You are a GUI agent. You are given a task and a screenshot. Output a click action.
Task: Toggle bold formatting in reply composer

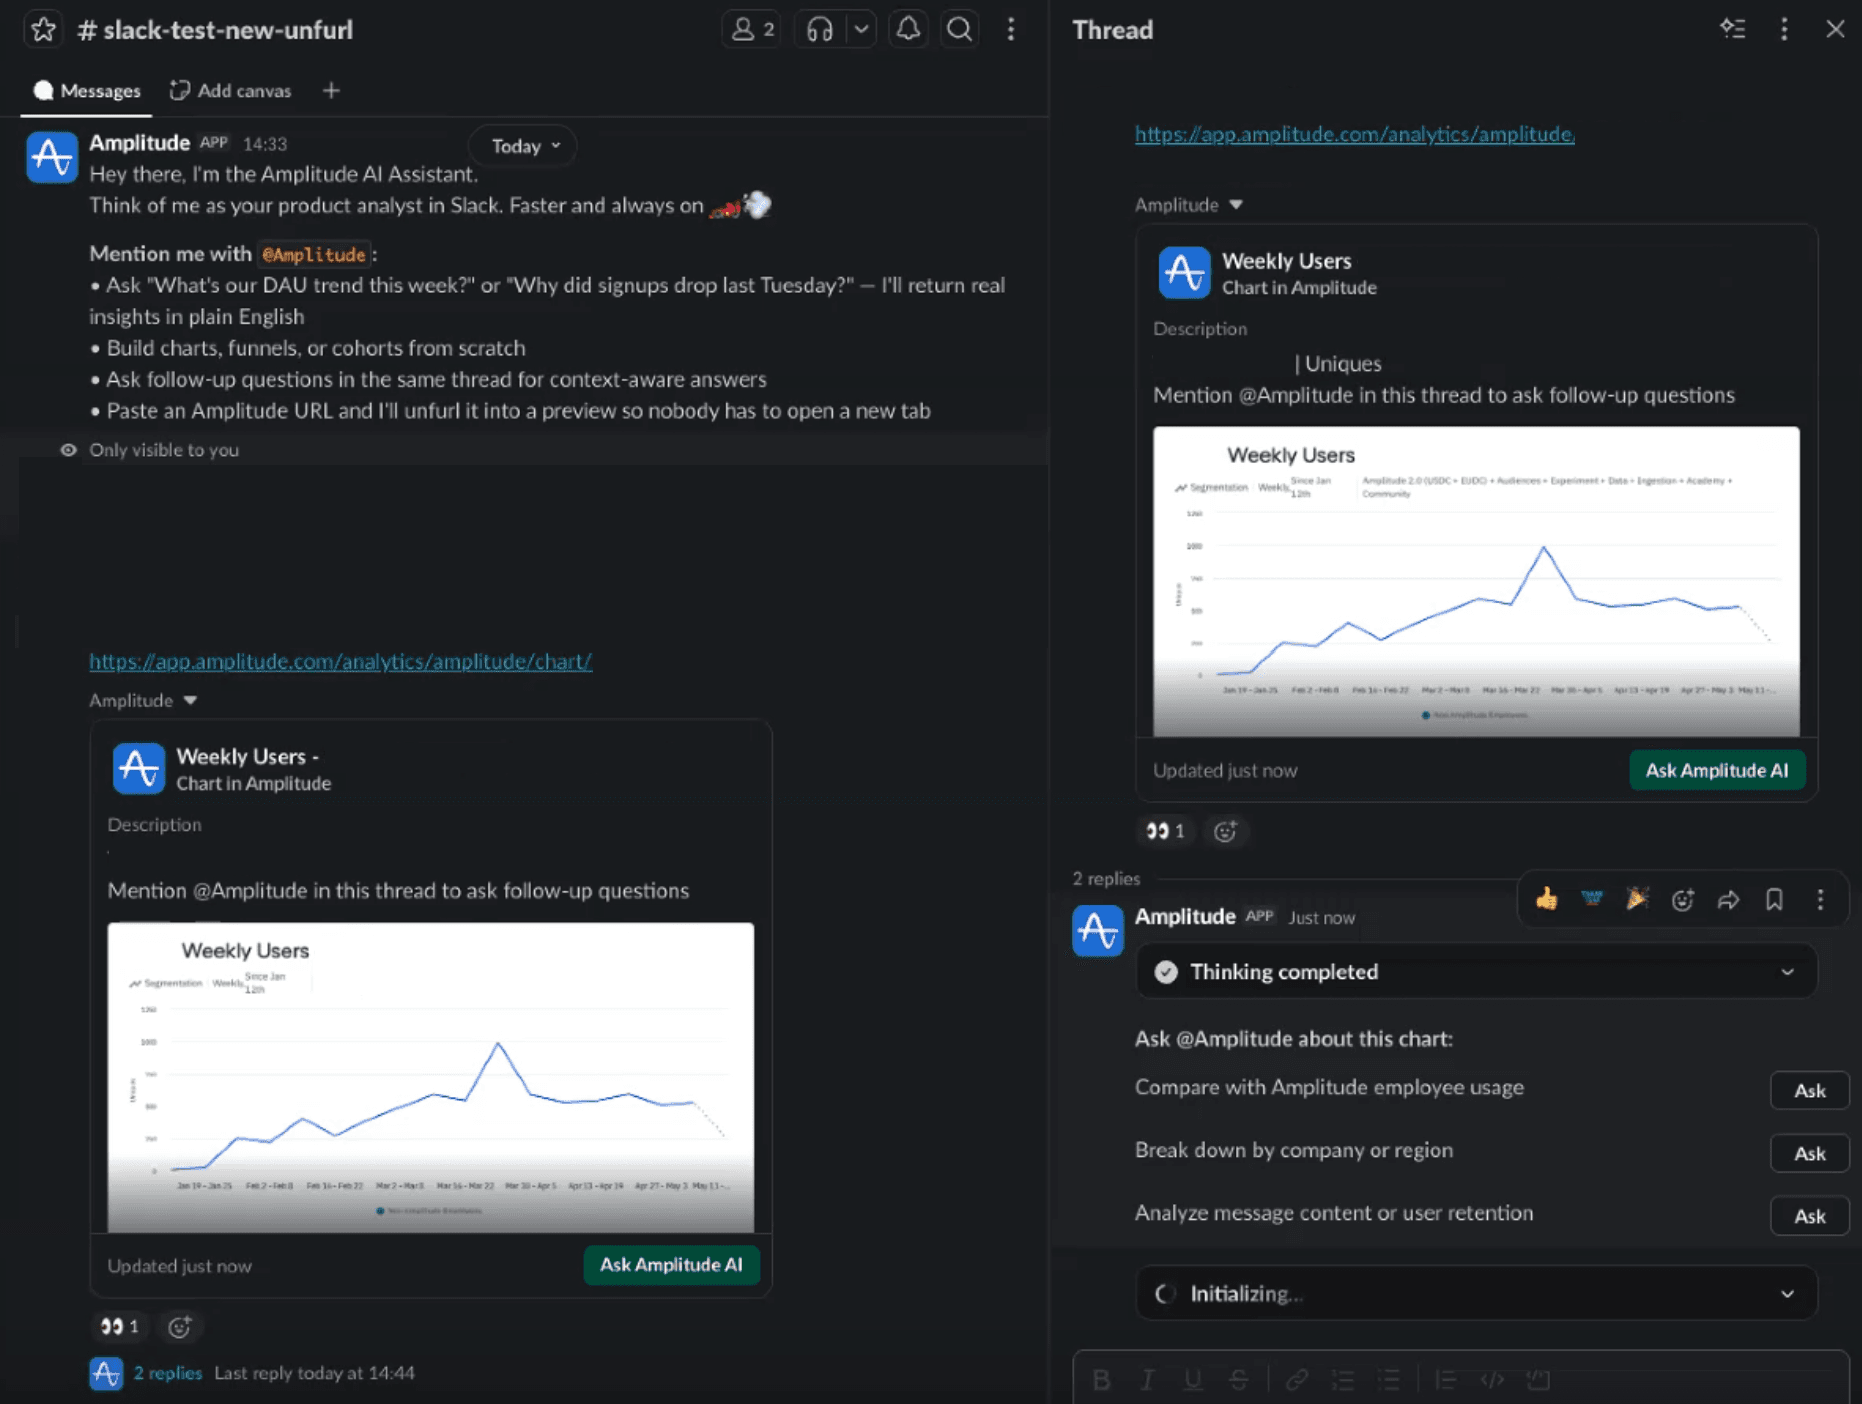pyautogui.click(x=1102, y=1380)
